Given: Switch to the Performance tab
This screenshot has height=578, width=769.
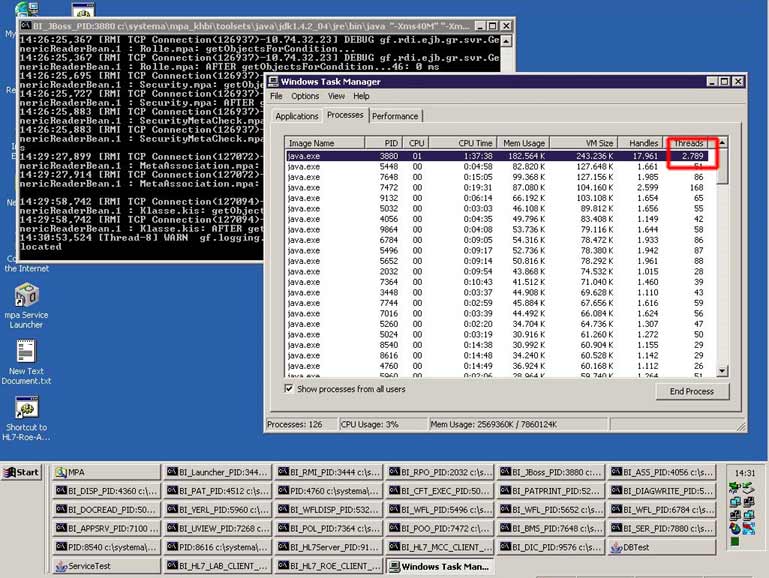Looking at the screenshot, I should click(x=395, y=116).
